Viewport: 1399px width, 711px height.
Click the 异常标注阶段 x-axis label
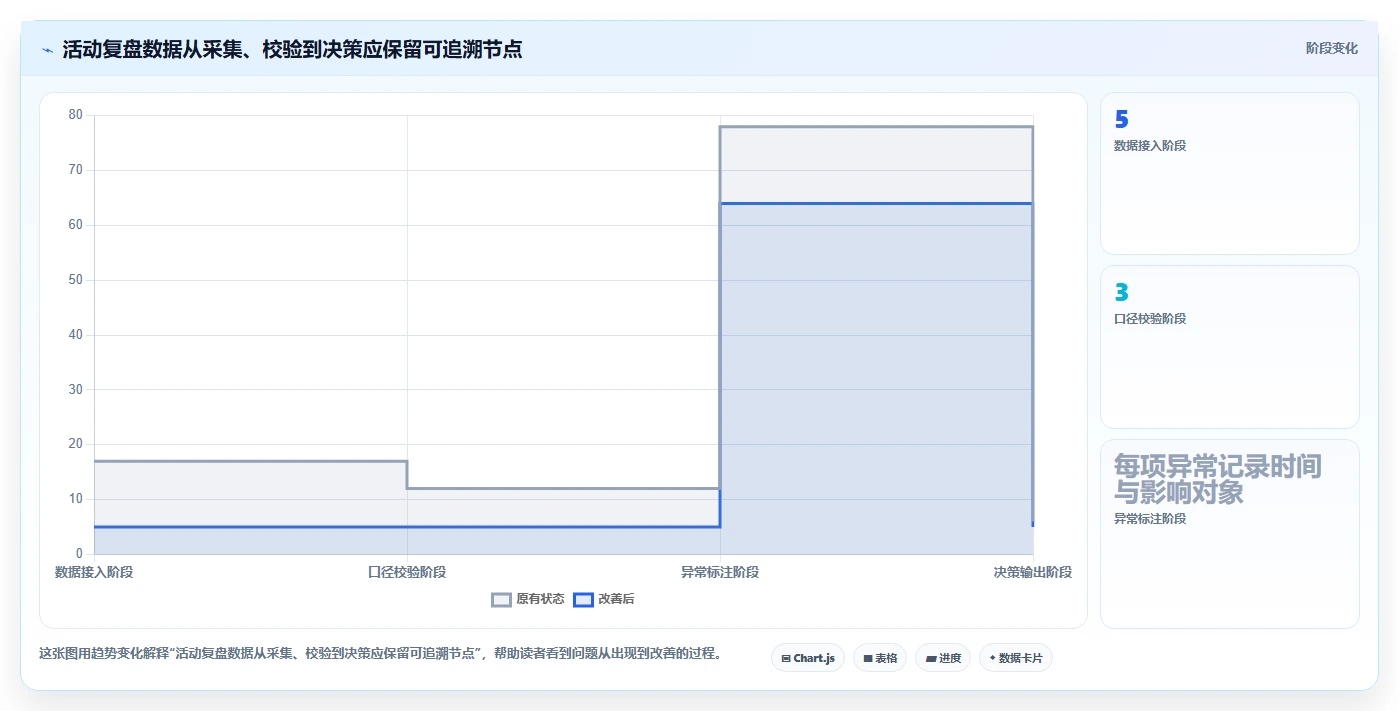720,572
